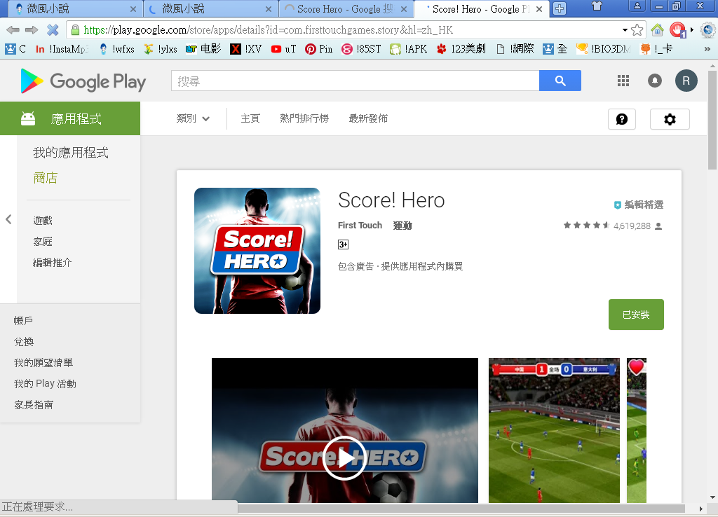This screenshot has height=517, width=718.
Task: Open 帳戶 account link
Action: (23, 321)
